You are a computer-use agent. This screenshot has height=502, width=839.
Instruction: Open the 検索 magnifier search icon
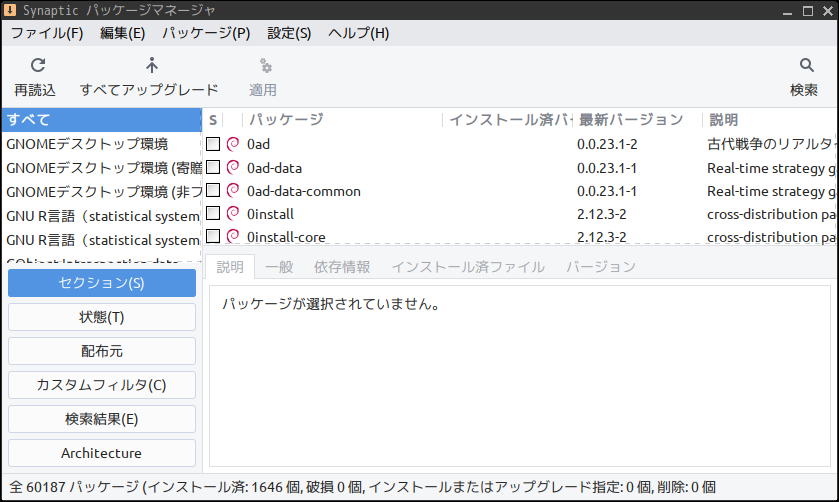806,65
